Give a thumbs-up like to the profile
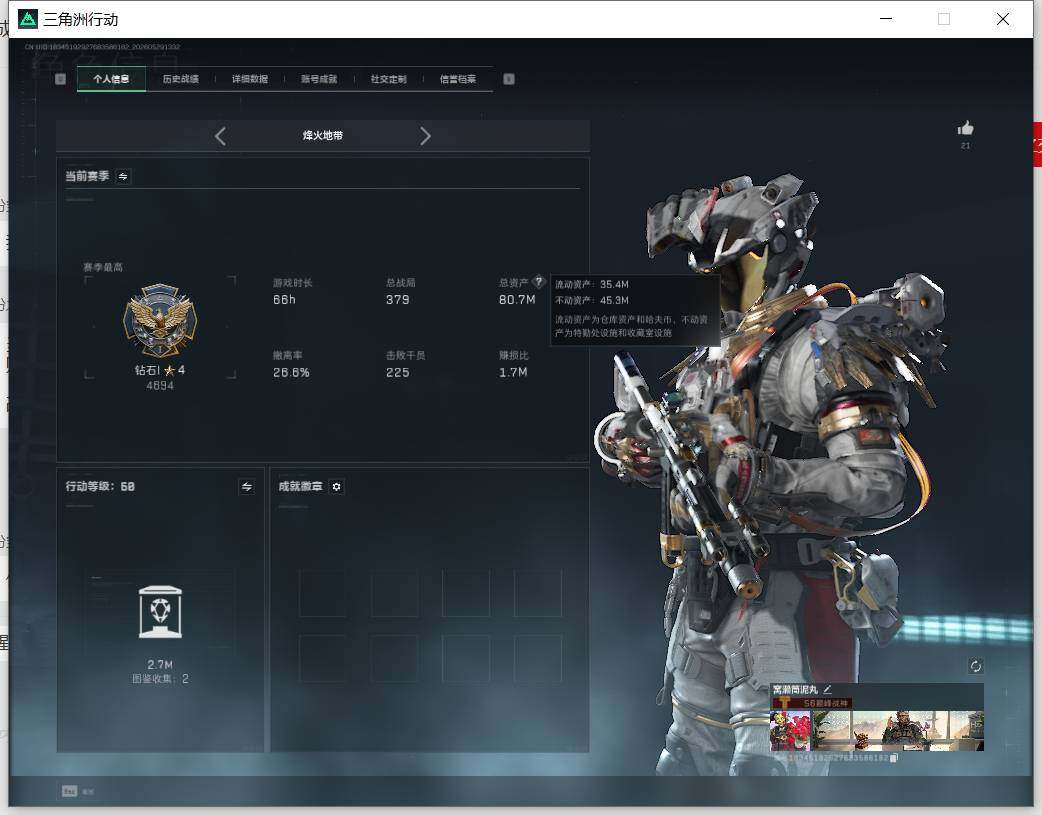This screenshot has width=1042, height=815. (966, 128)
